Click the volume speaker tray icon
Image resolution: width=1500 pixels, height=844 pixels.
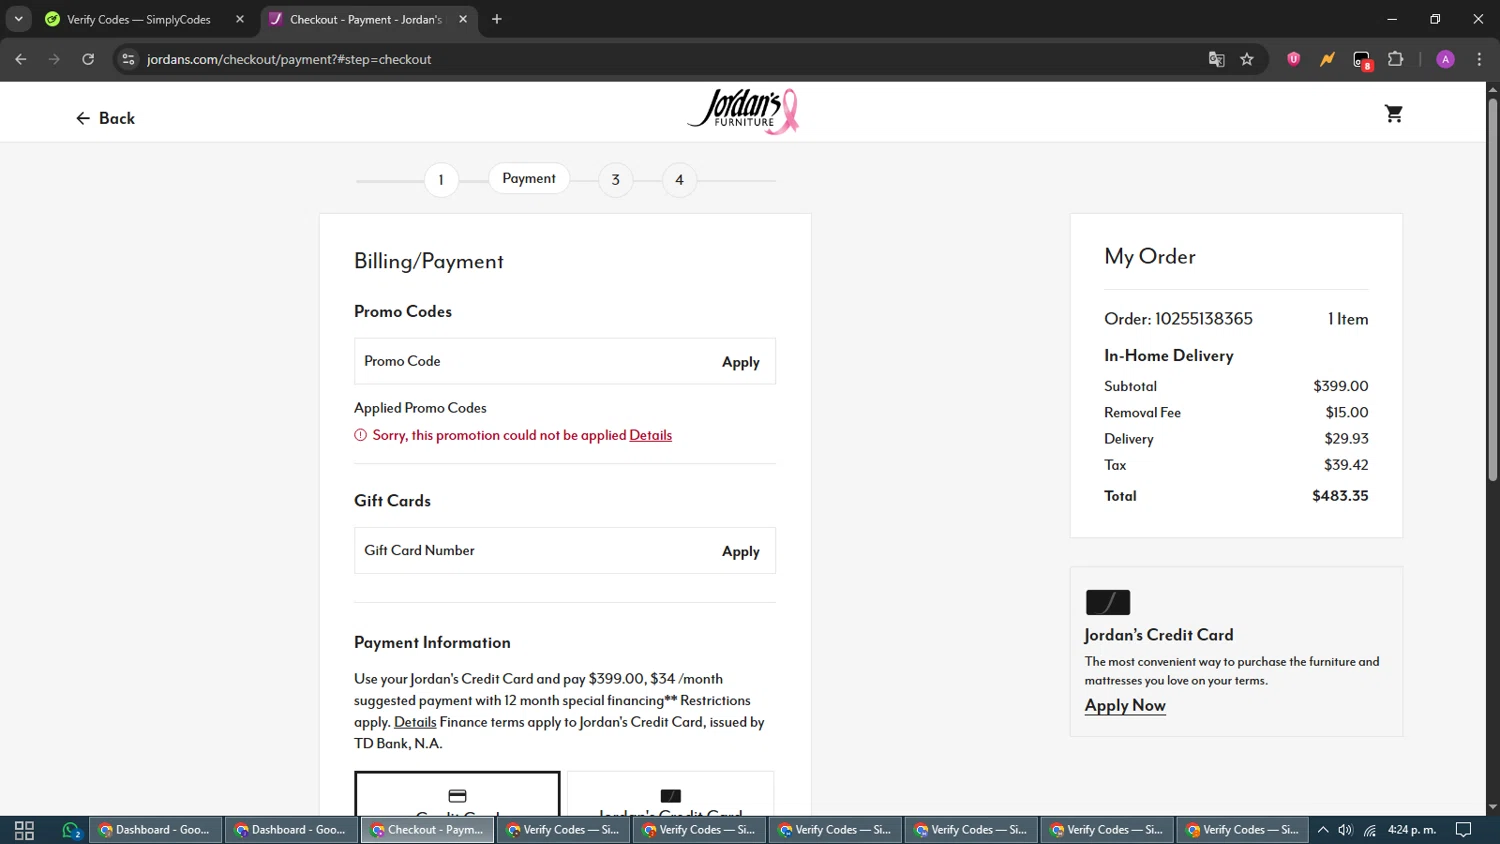point(1346,830)
